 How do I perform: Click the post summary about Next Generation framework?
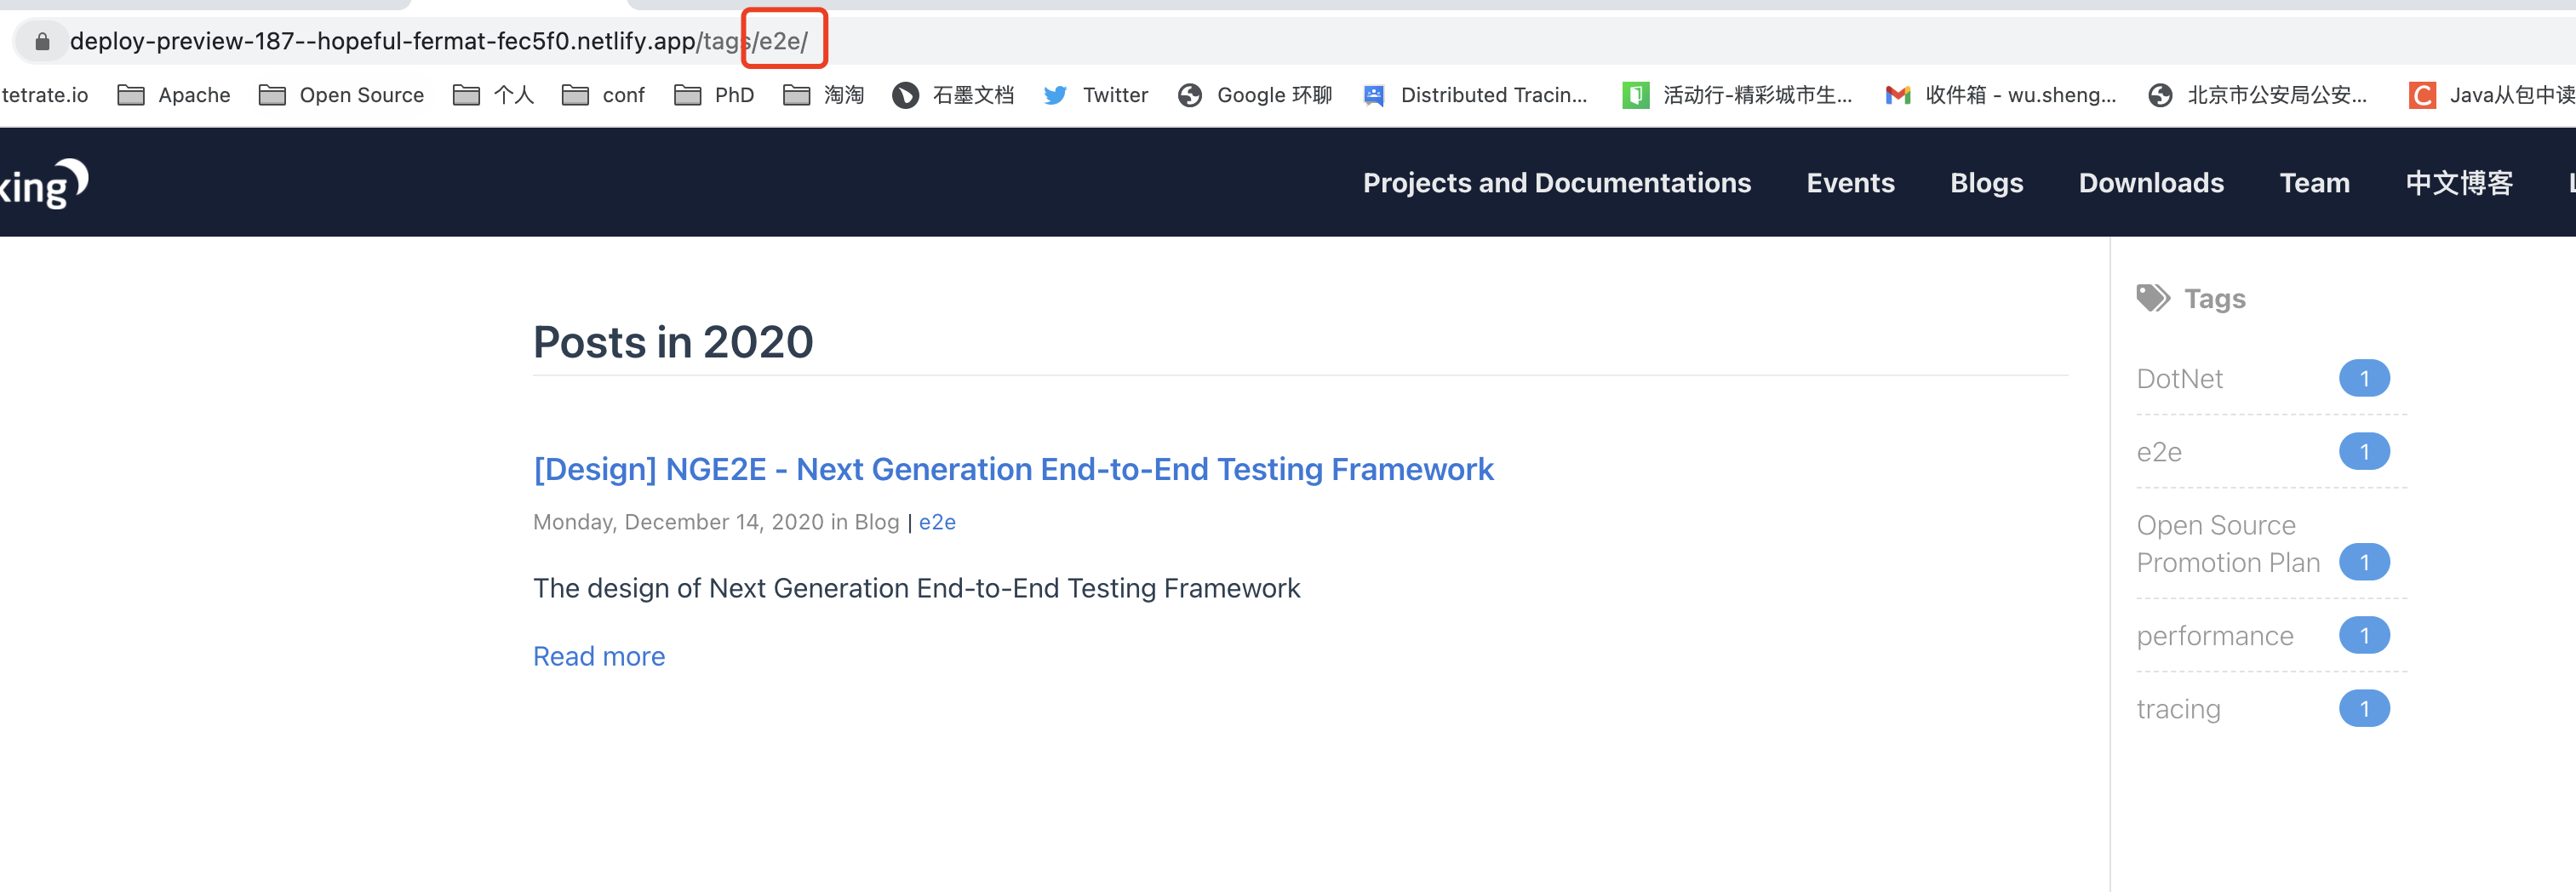pos(916,588)
